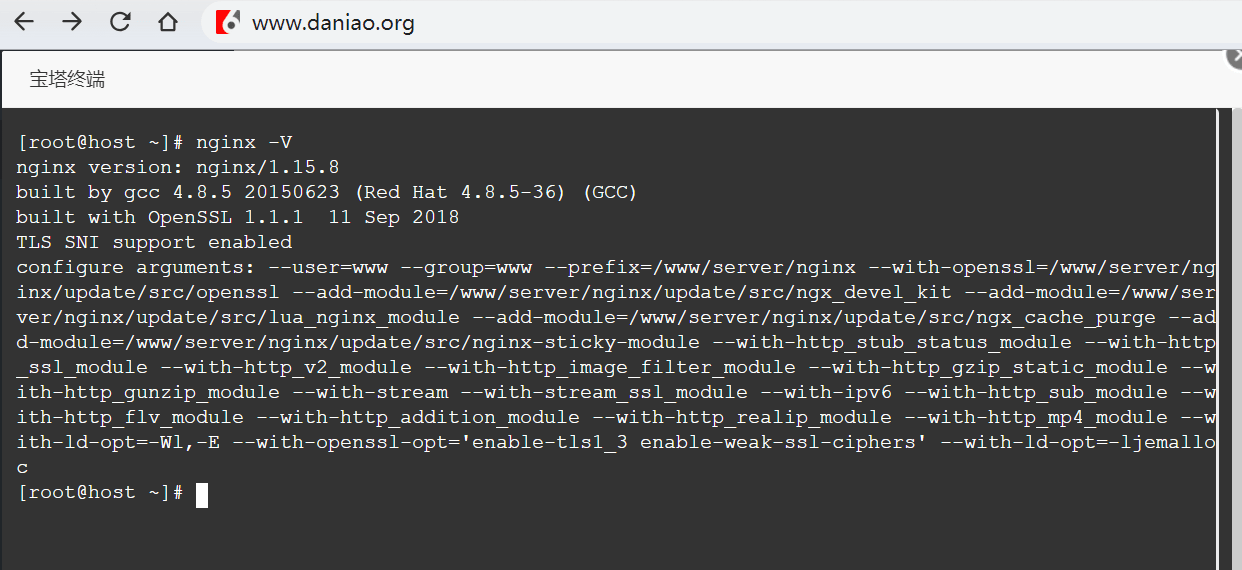This screenshot has width=1242, height=570.
Task: Reload the page with the refresh icon
Action: (120, 22)
